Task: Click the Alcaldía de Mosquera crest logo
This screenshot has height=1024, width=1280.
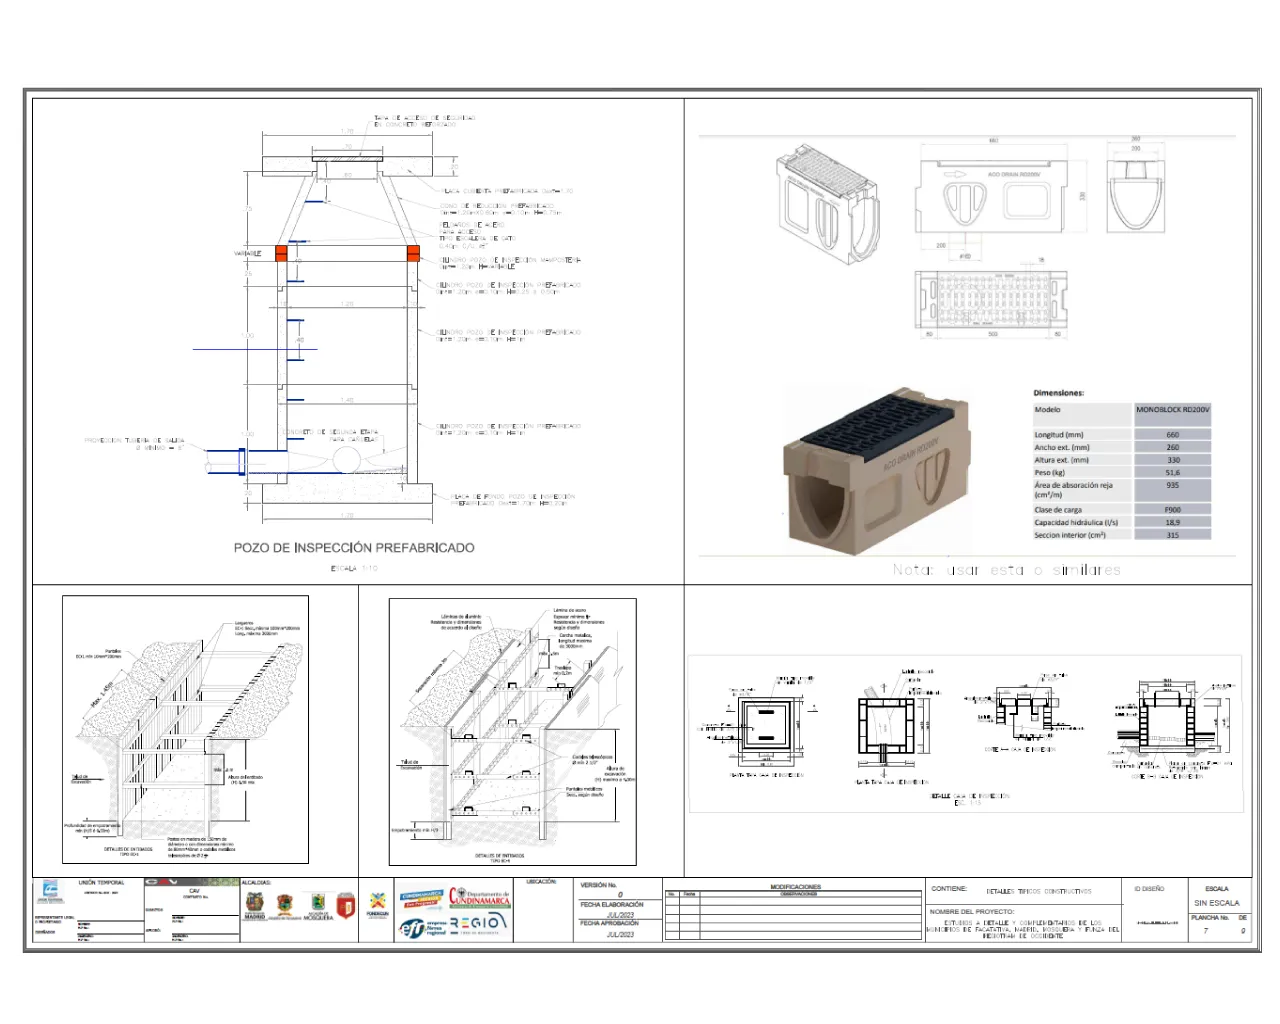Action: coord(317,905)
